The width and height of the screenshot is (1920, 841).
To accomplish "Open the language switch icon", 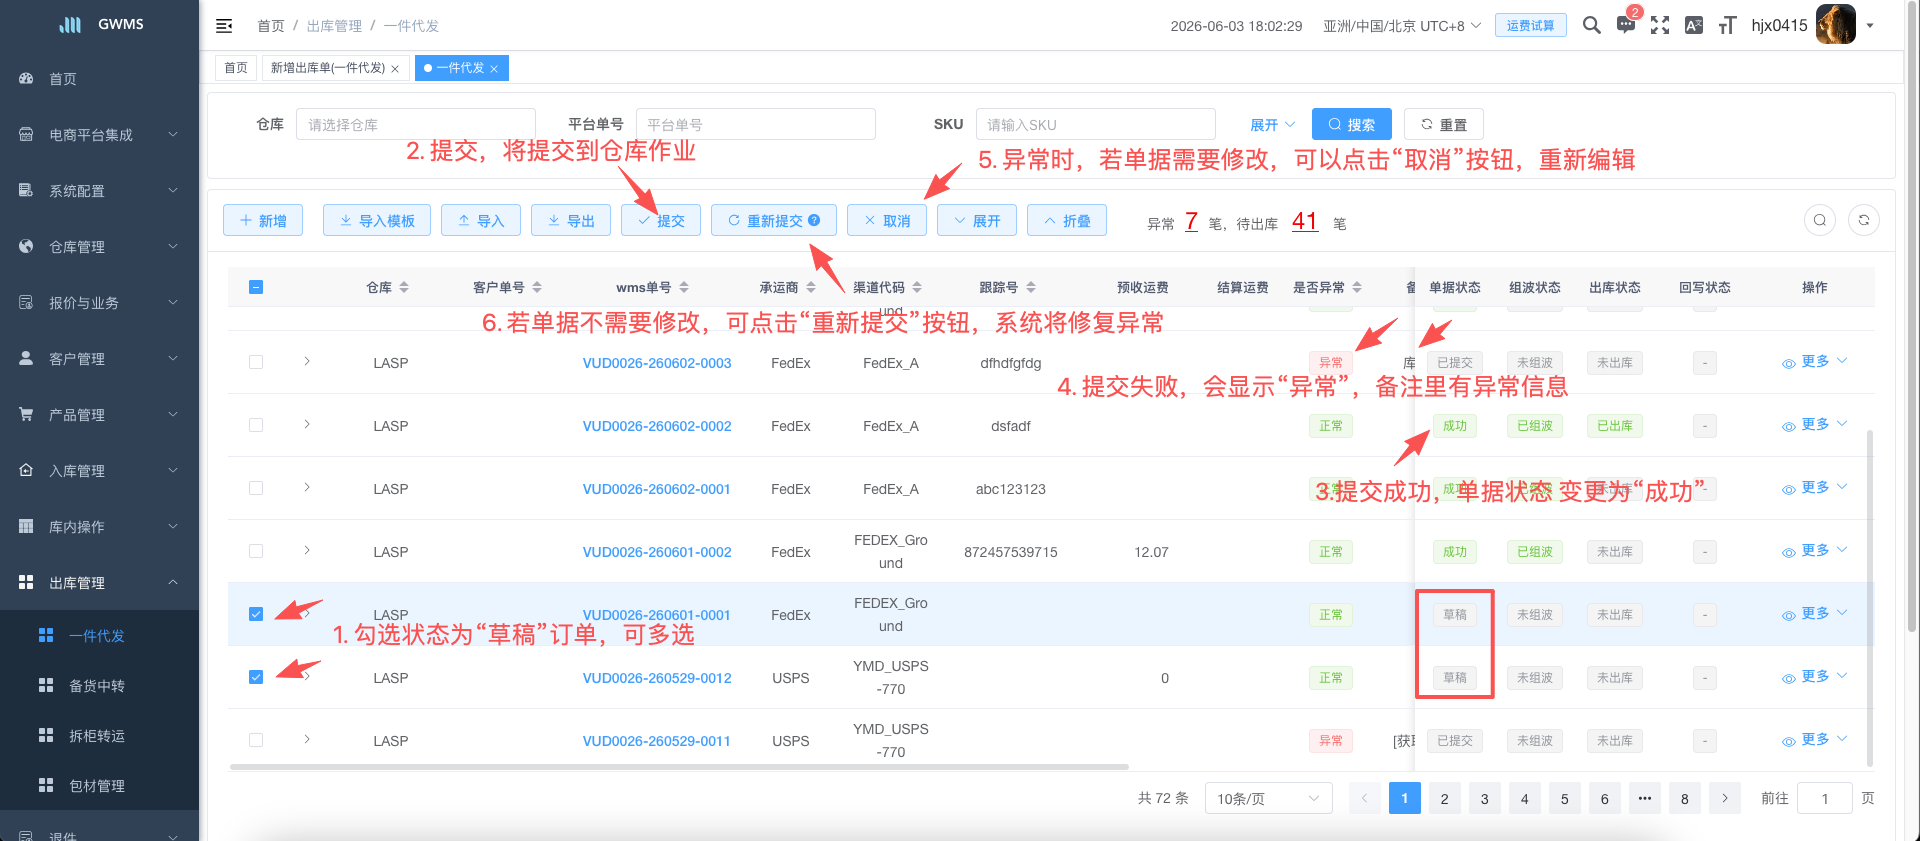I will coord(1694,25).
